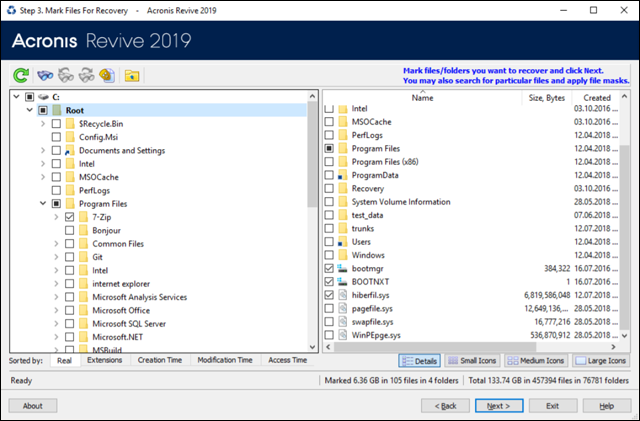Click the file list vertical scrollbar thumb
This screenshot has width=640, height=421.
tap(624, 237)
